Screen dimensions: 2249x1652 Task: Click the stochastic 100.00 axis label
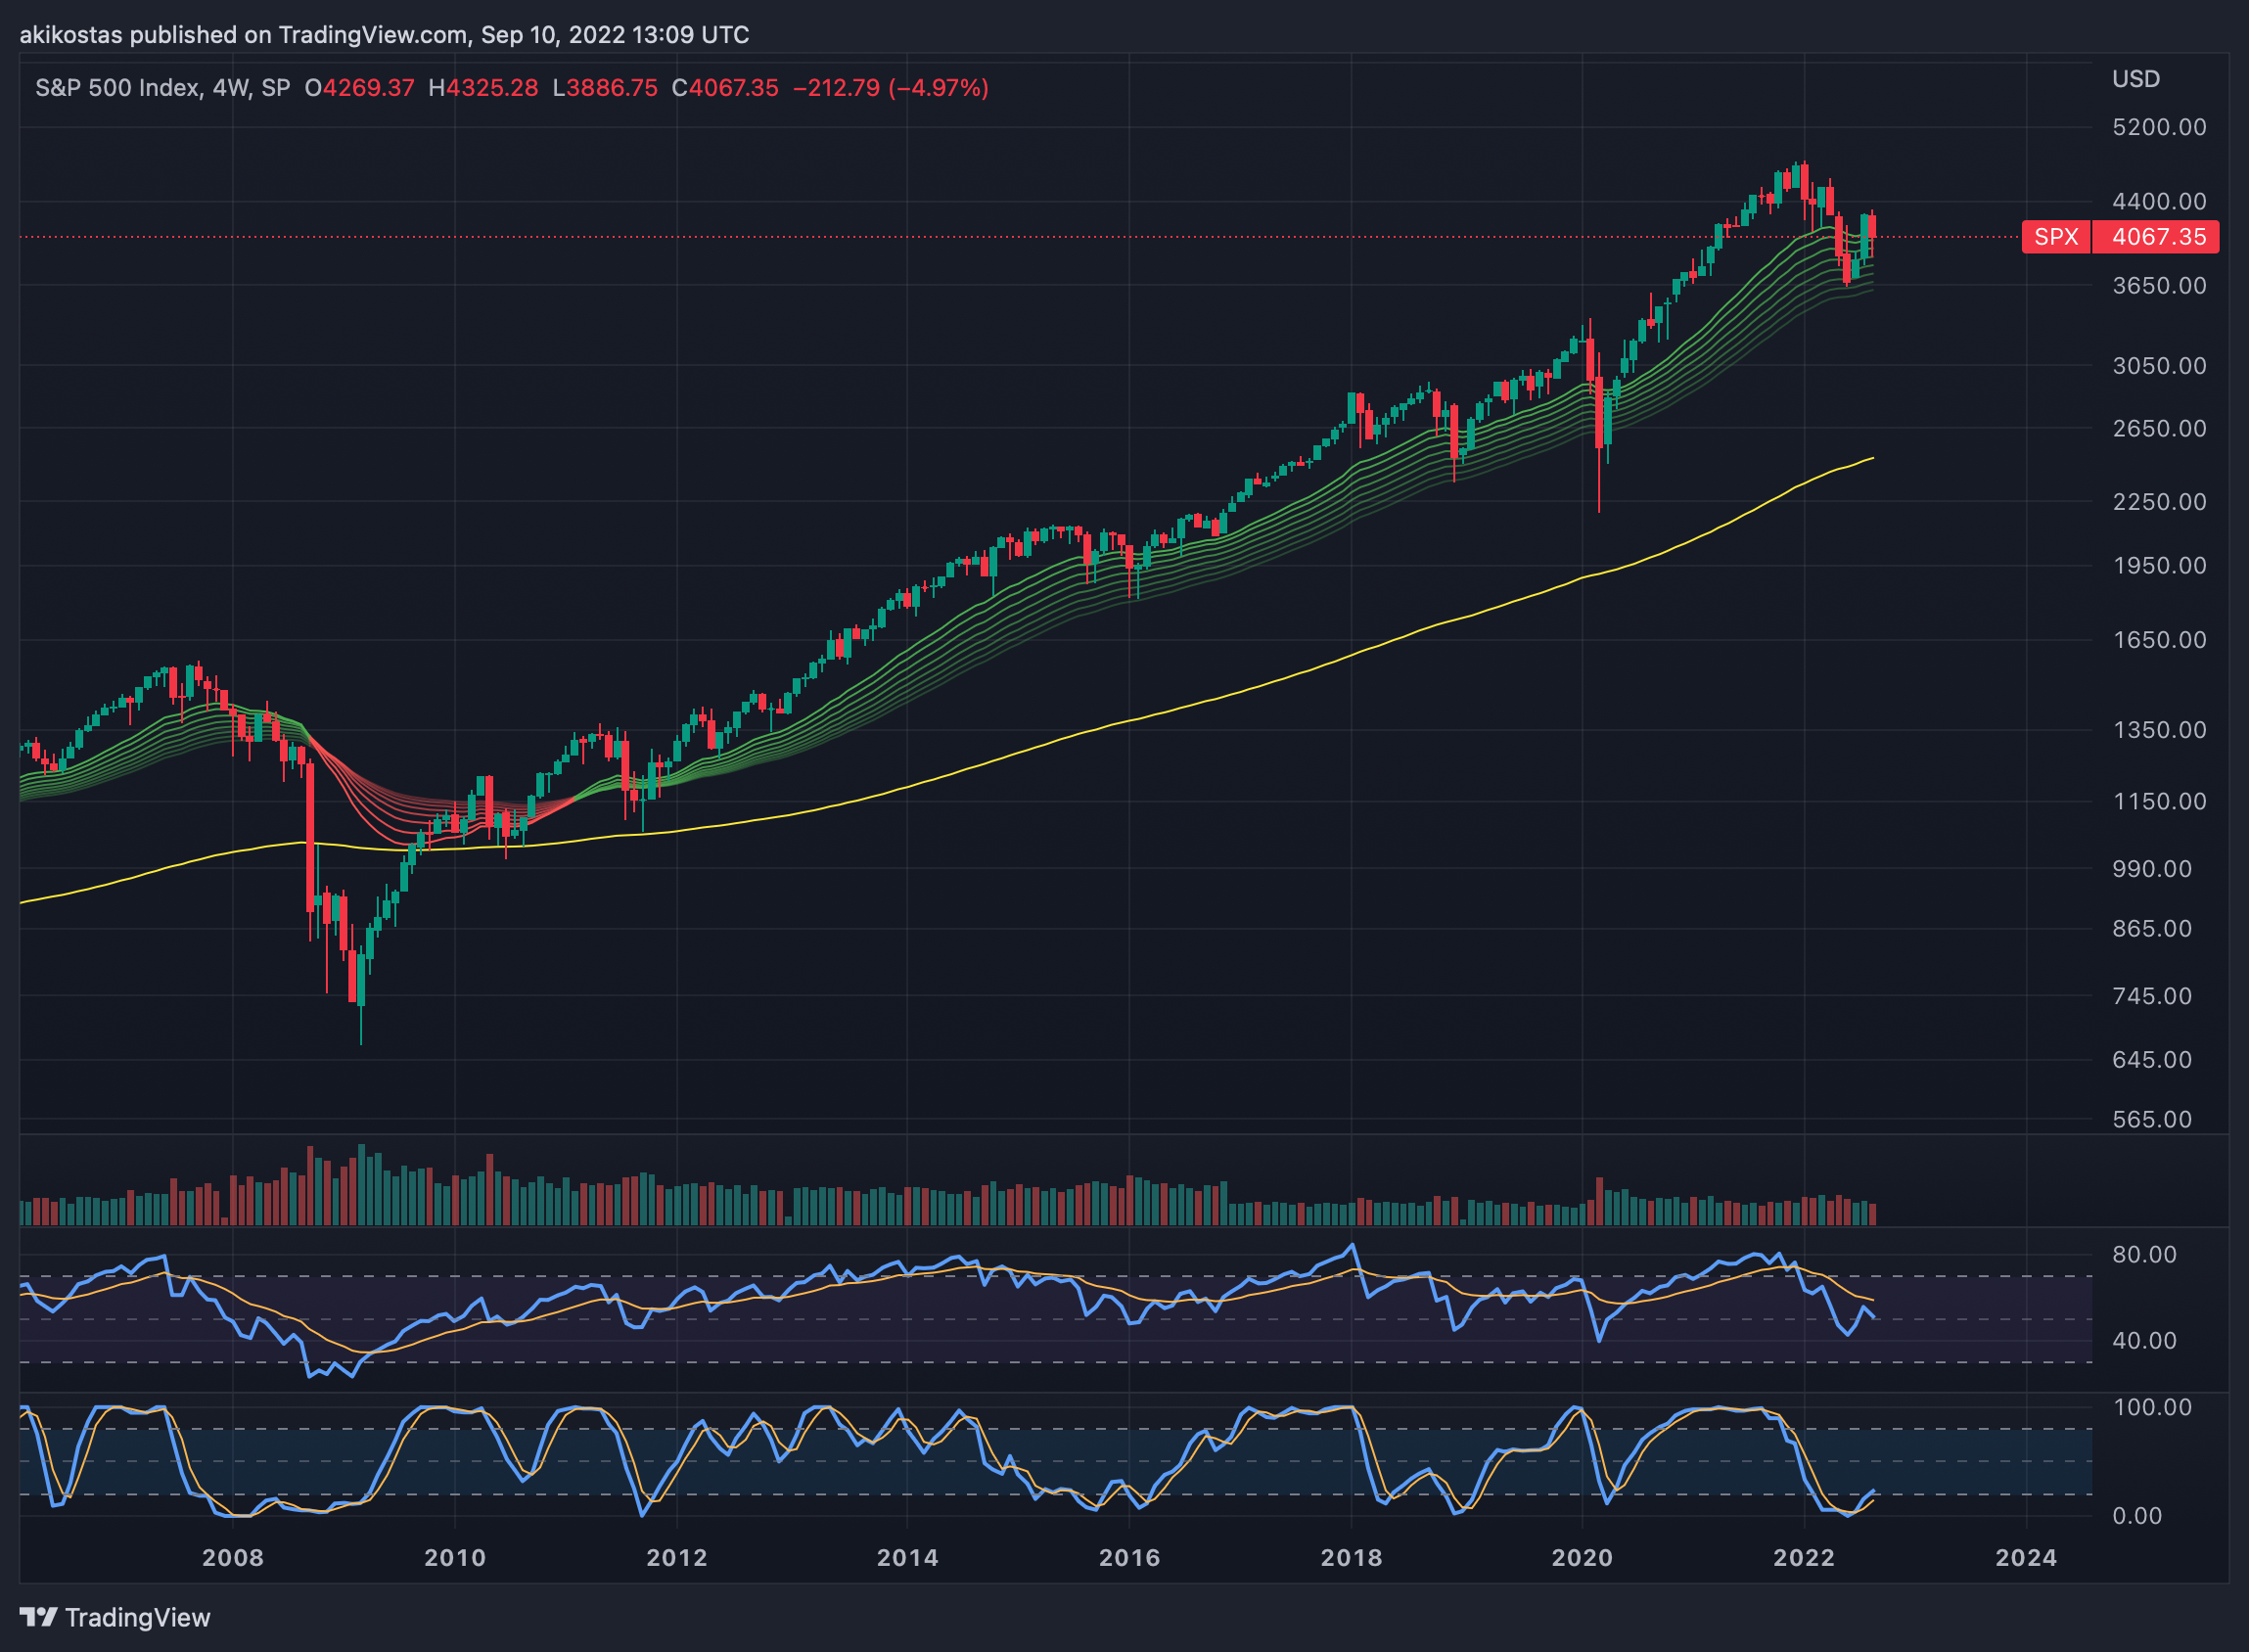click(x=2151, y=1407)
